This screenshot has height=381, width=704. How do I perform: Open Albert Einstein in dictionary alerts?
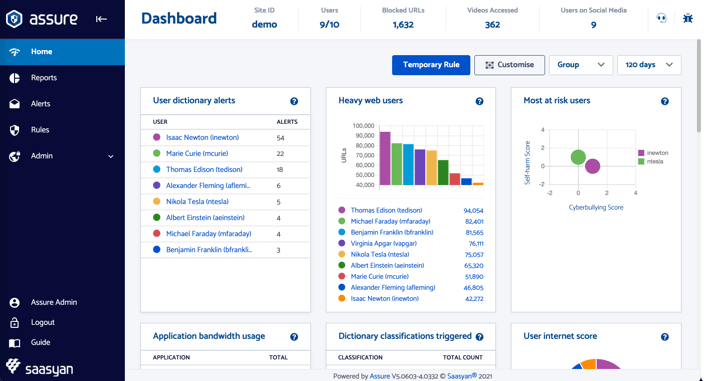pos(205,218)
